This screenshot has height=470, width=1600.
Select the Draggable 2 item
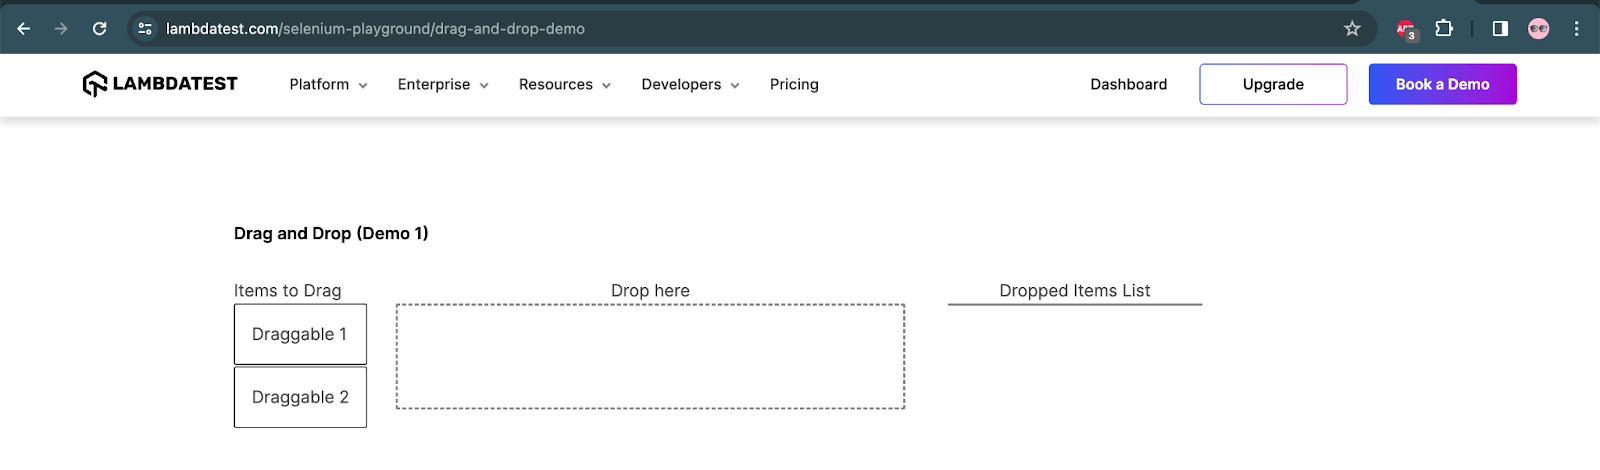(x=300, y=397)
